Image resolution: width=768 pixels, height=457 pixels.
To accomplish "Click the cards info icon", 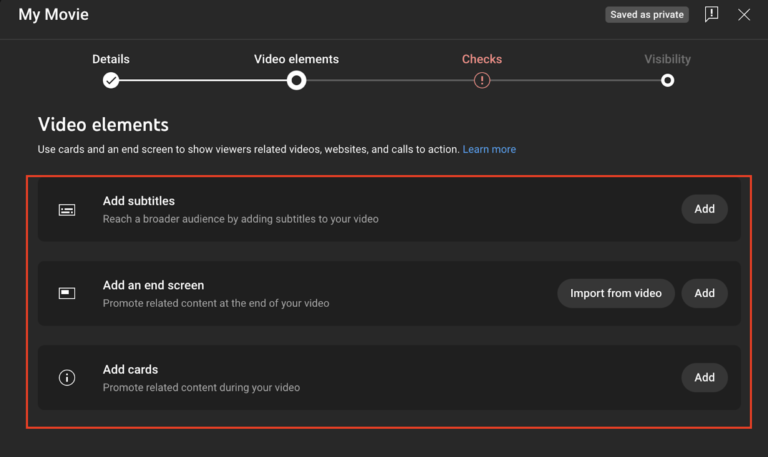I will [67, 377].
